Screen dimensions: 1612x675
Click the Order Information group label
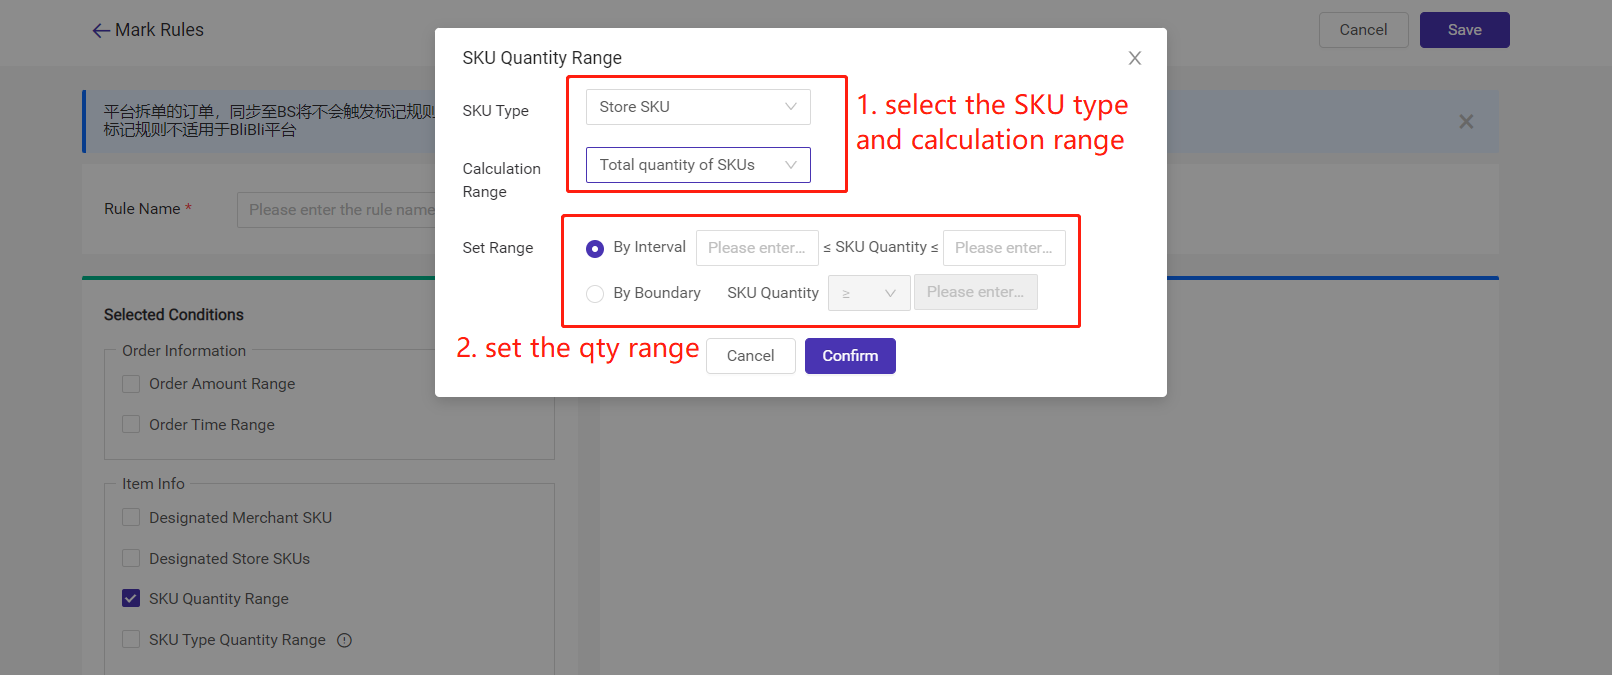pos(184,351)
